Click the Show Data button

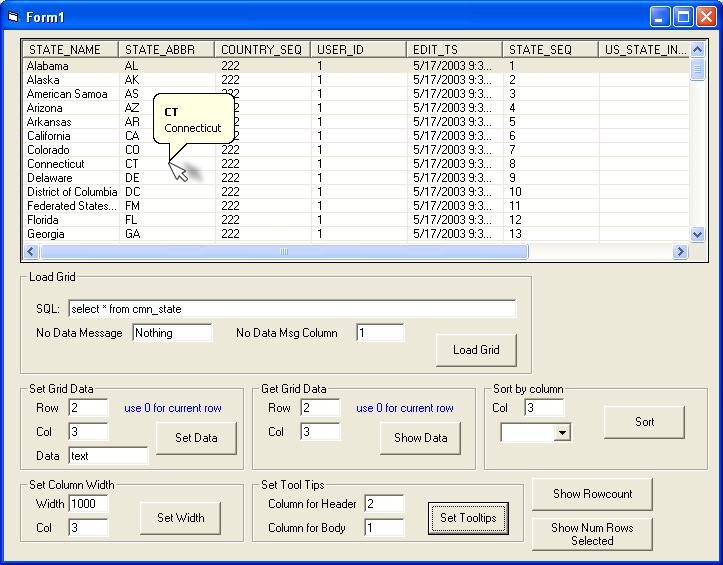[420, 438]
